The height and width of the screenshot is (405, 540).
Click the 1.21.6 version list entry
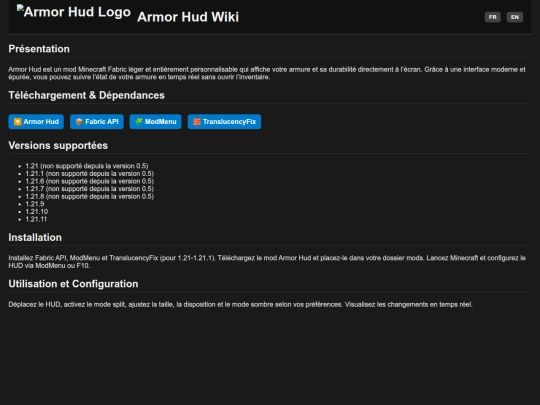(x=90, y=181)
